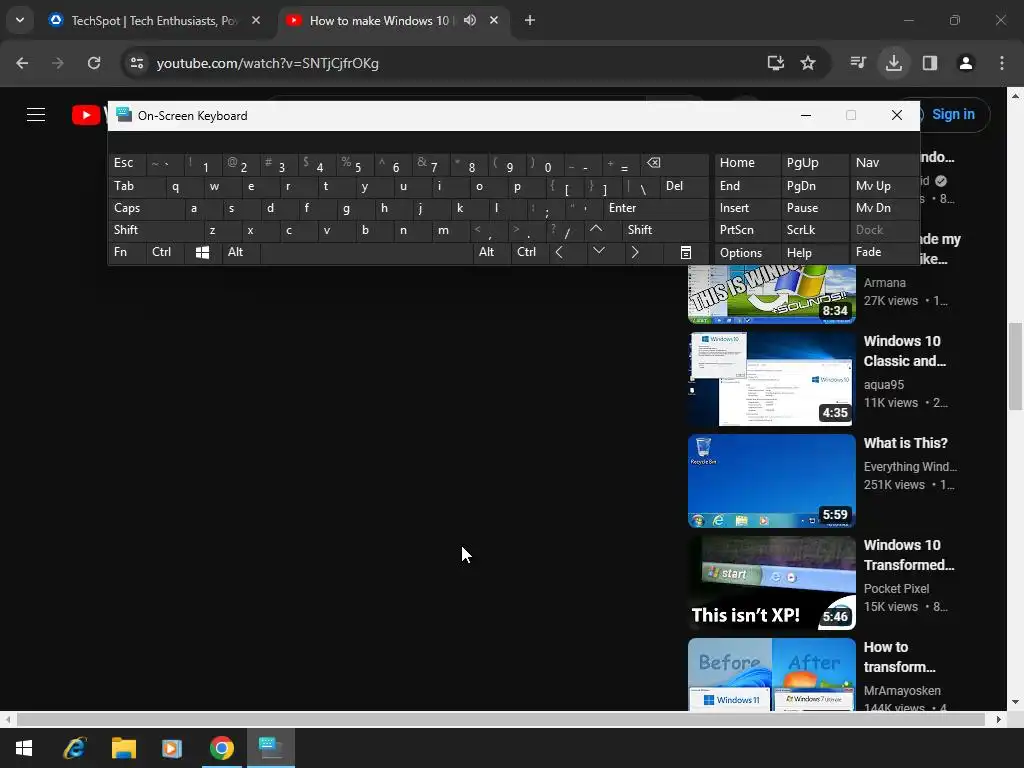This screenshot has width=1024, height=768.
Task: Open Chrome three-dot menu
Action: tap(1002, 63)
